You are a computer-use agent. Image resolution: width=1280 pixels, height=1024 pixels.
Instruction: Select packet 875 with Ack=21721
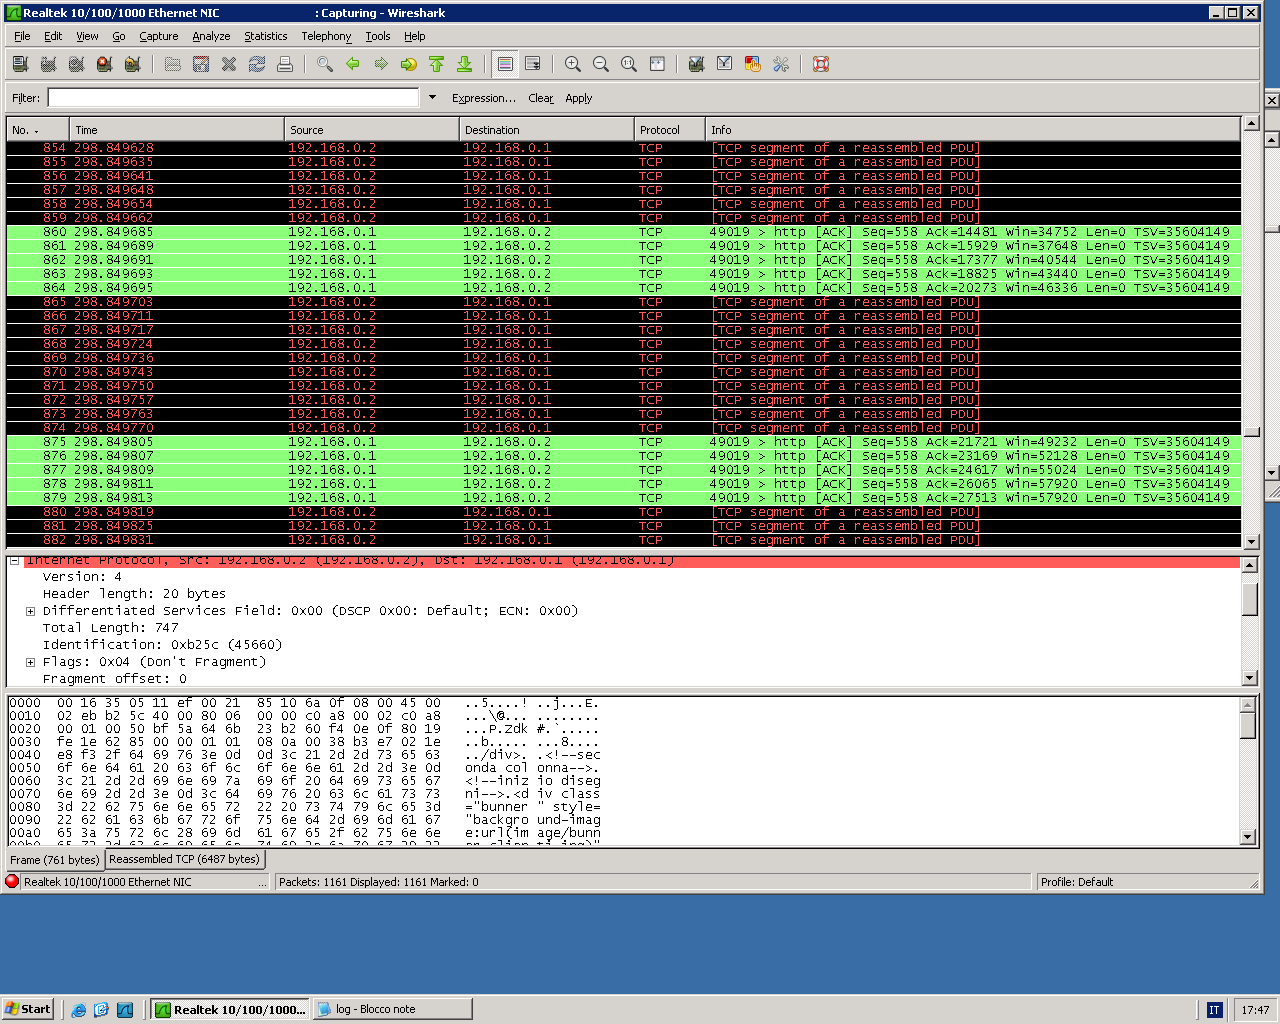pyautogui.click(x=624, y=442)
